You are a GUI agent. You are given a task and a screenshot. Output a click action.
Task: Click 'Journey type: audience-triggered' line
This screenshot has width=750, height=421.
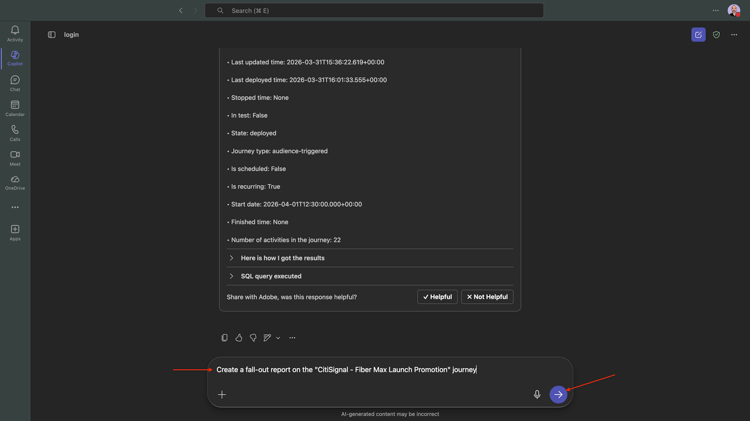point(277,151)
